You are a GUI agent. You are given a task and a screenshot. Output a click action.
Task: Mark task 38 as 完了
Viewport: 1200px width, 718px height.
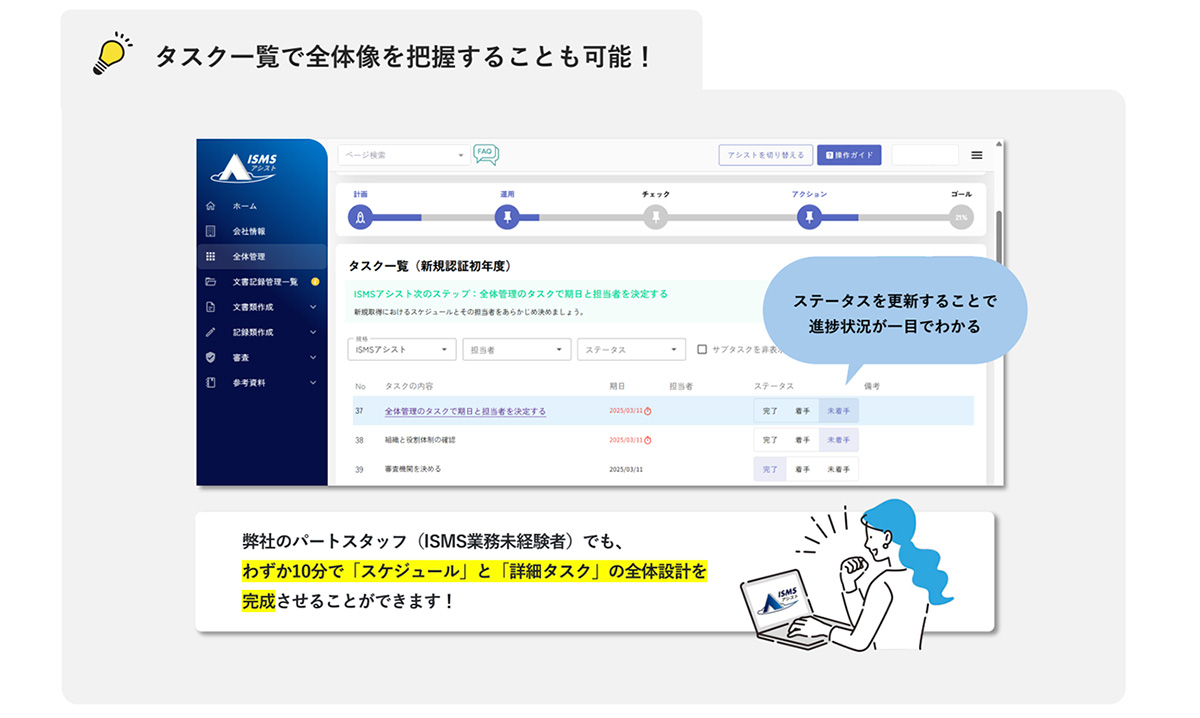770,440
